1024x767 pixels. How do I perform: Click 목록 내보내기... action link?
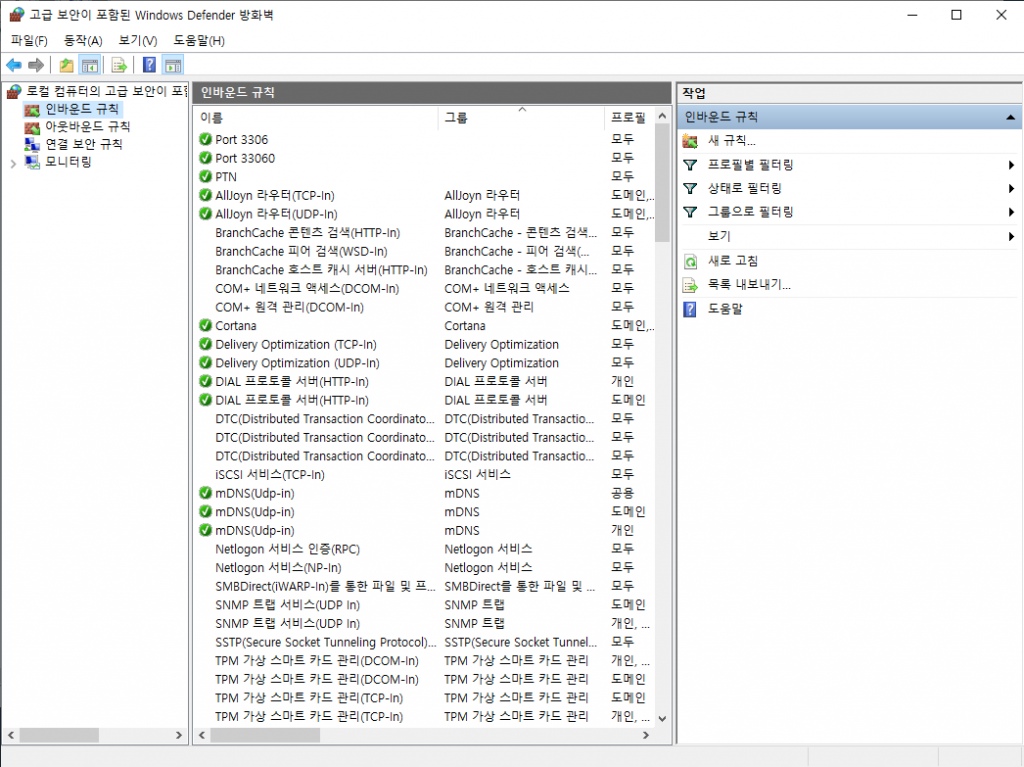click(749, 285)
